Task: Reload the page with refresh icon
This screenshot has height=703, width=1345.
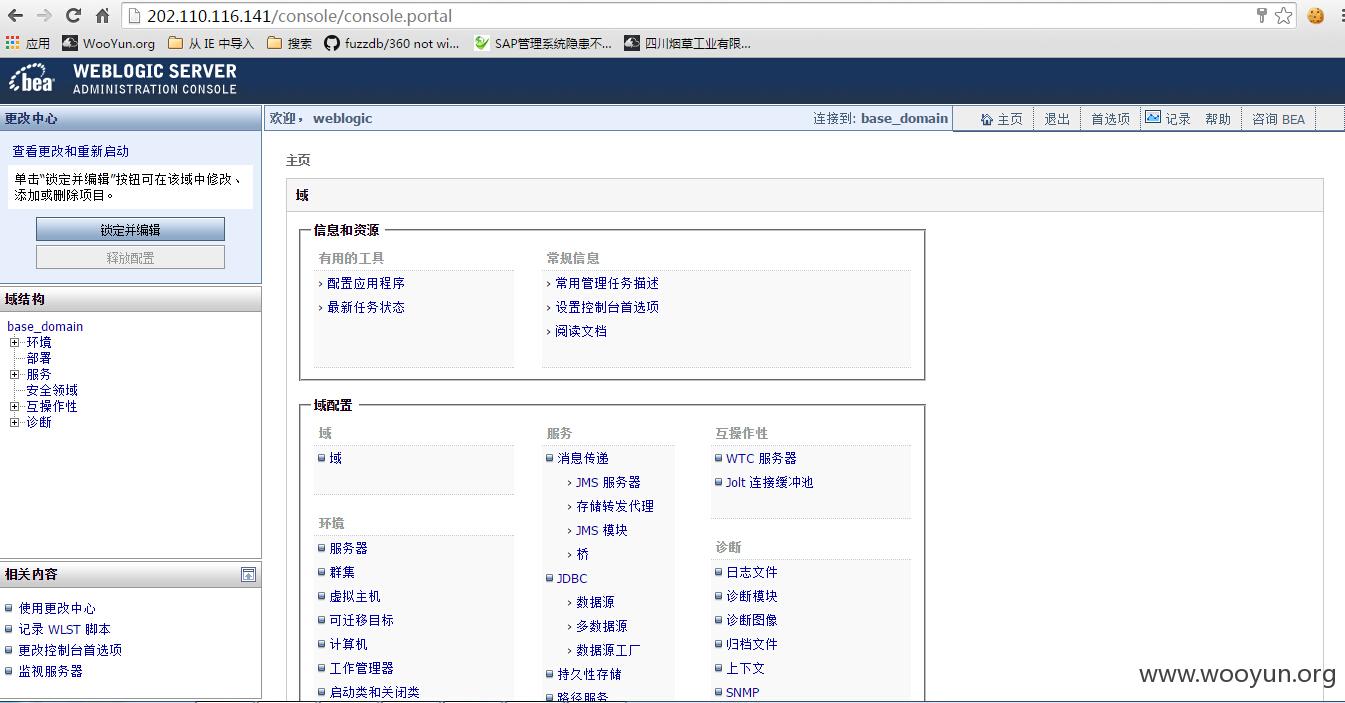Action: click(x=73, y=16)
